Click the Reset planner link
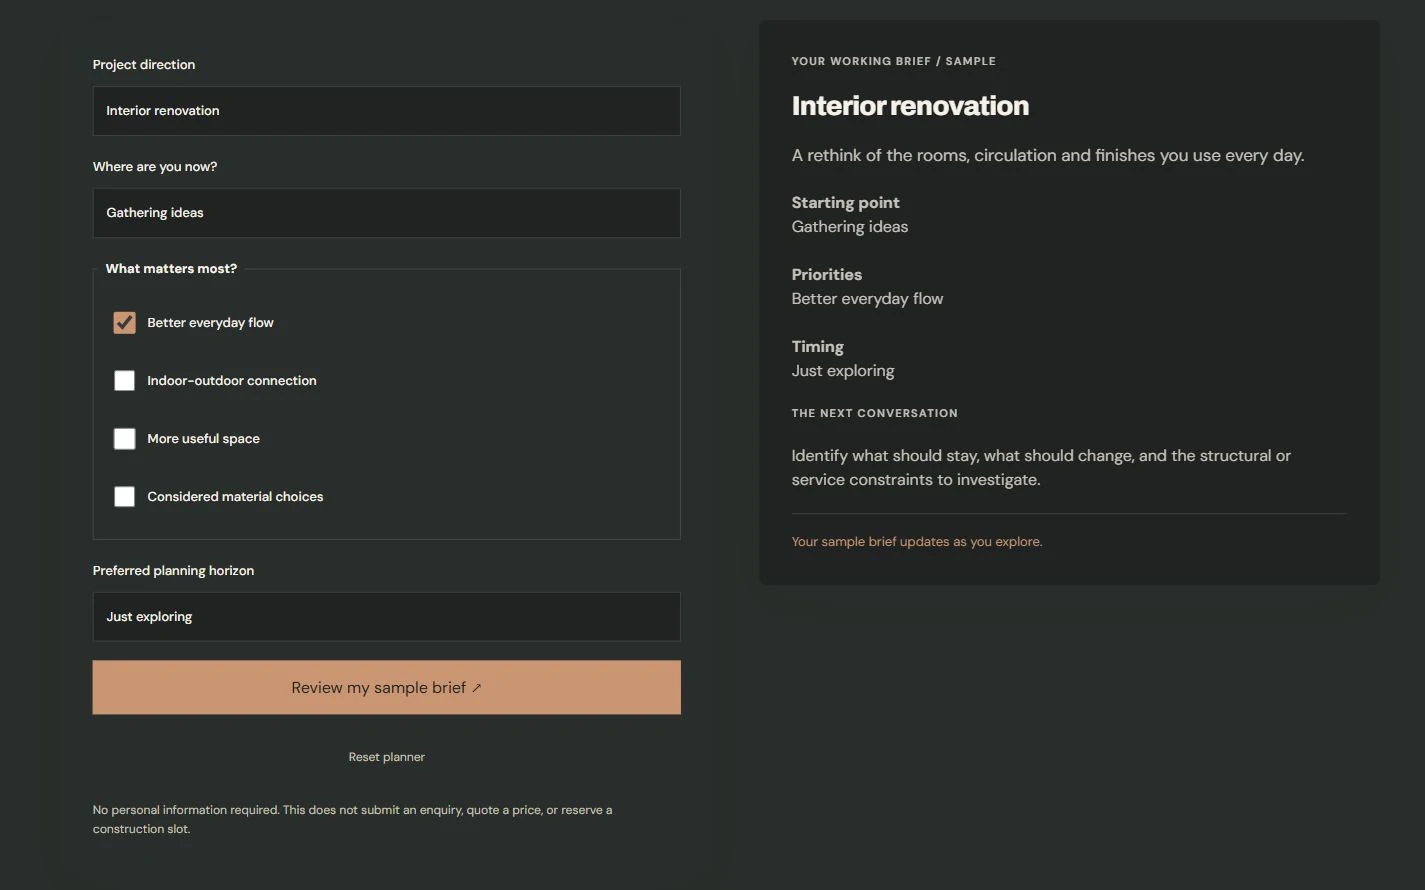Screen dimensions: 1425x890 386,757
